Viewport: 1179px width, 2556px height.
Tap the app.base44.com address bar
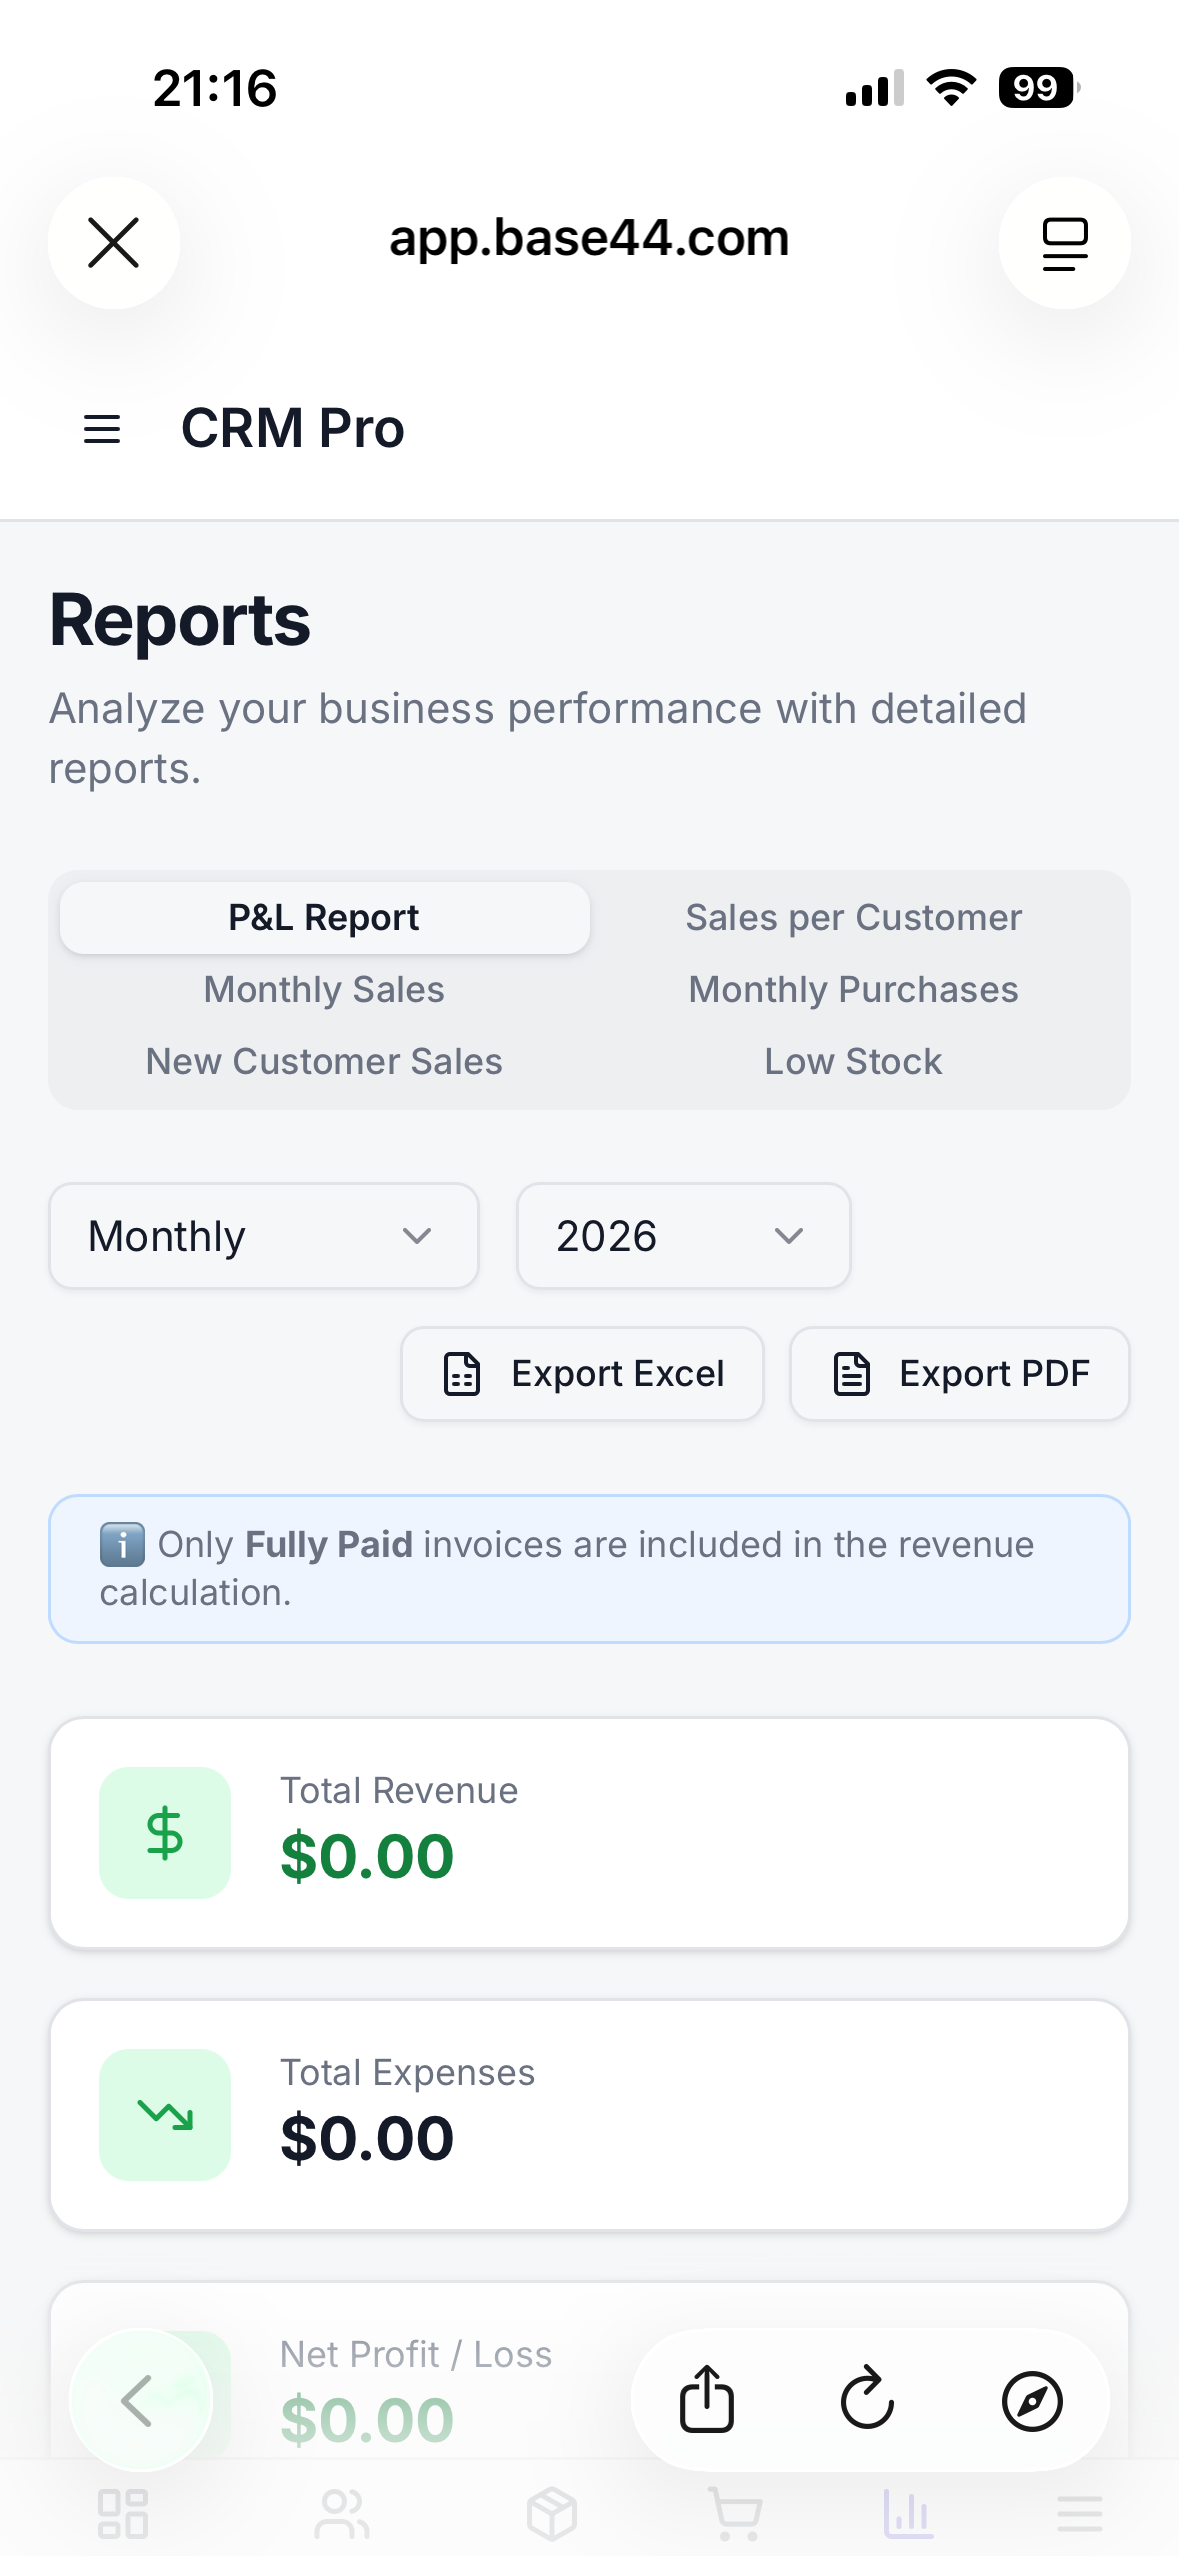[x=589, y=239]
